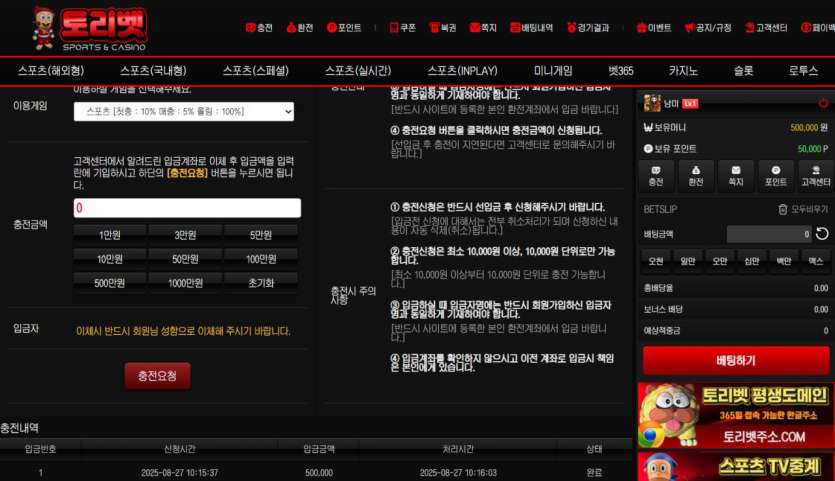The image size is (835, 481).
Task: Clear betslip with trash icon 모두비우기
Action: 803,209
